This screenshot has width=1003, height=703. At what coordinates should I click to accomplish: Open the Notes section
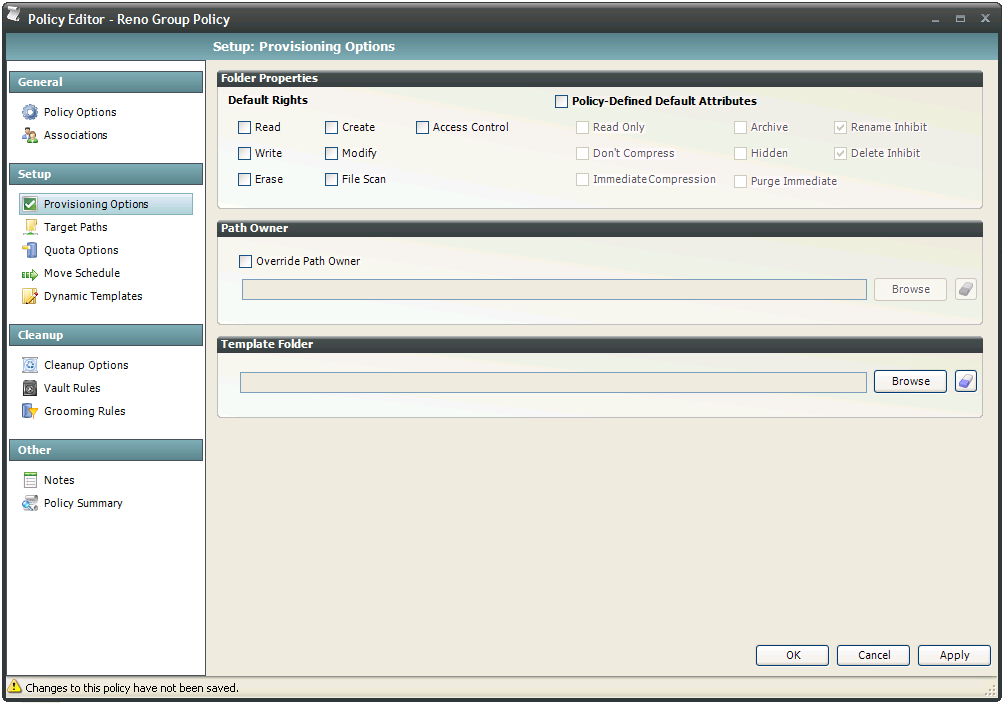click(59, 480)
